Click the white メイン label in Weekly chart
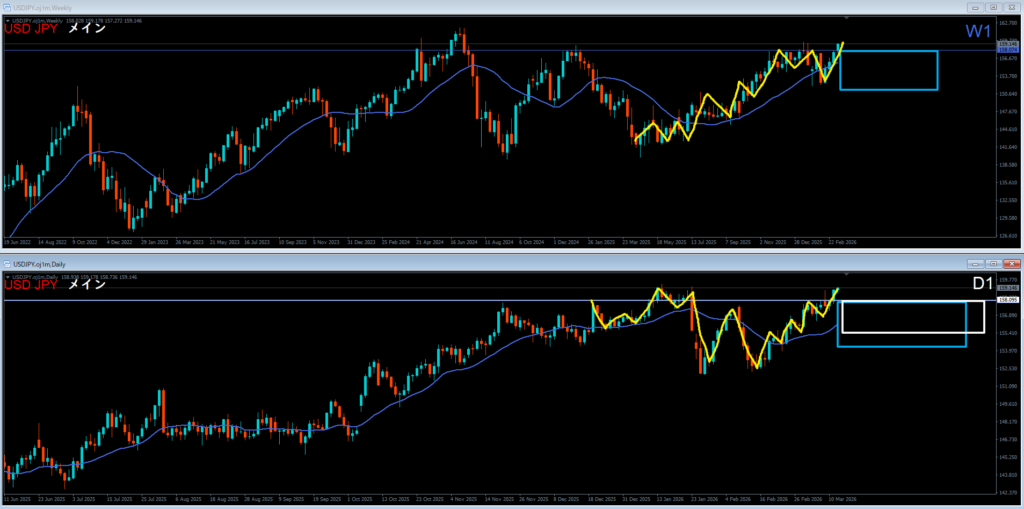The width and height of the screenshot is (1024, 509). tap(87, 29)
